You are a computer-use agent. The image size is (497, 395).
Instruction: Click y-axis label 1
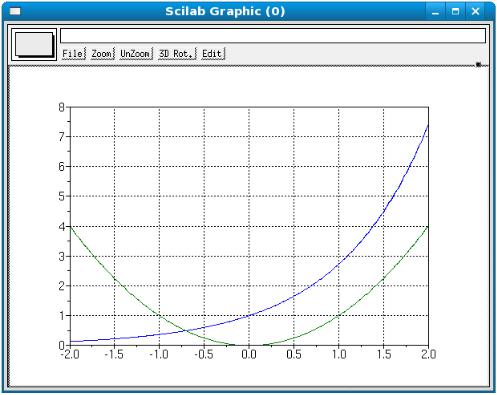point(62,316)
